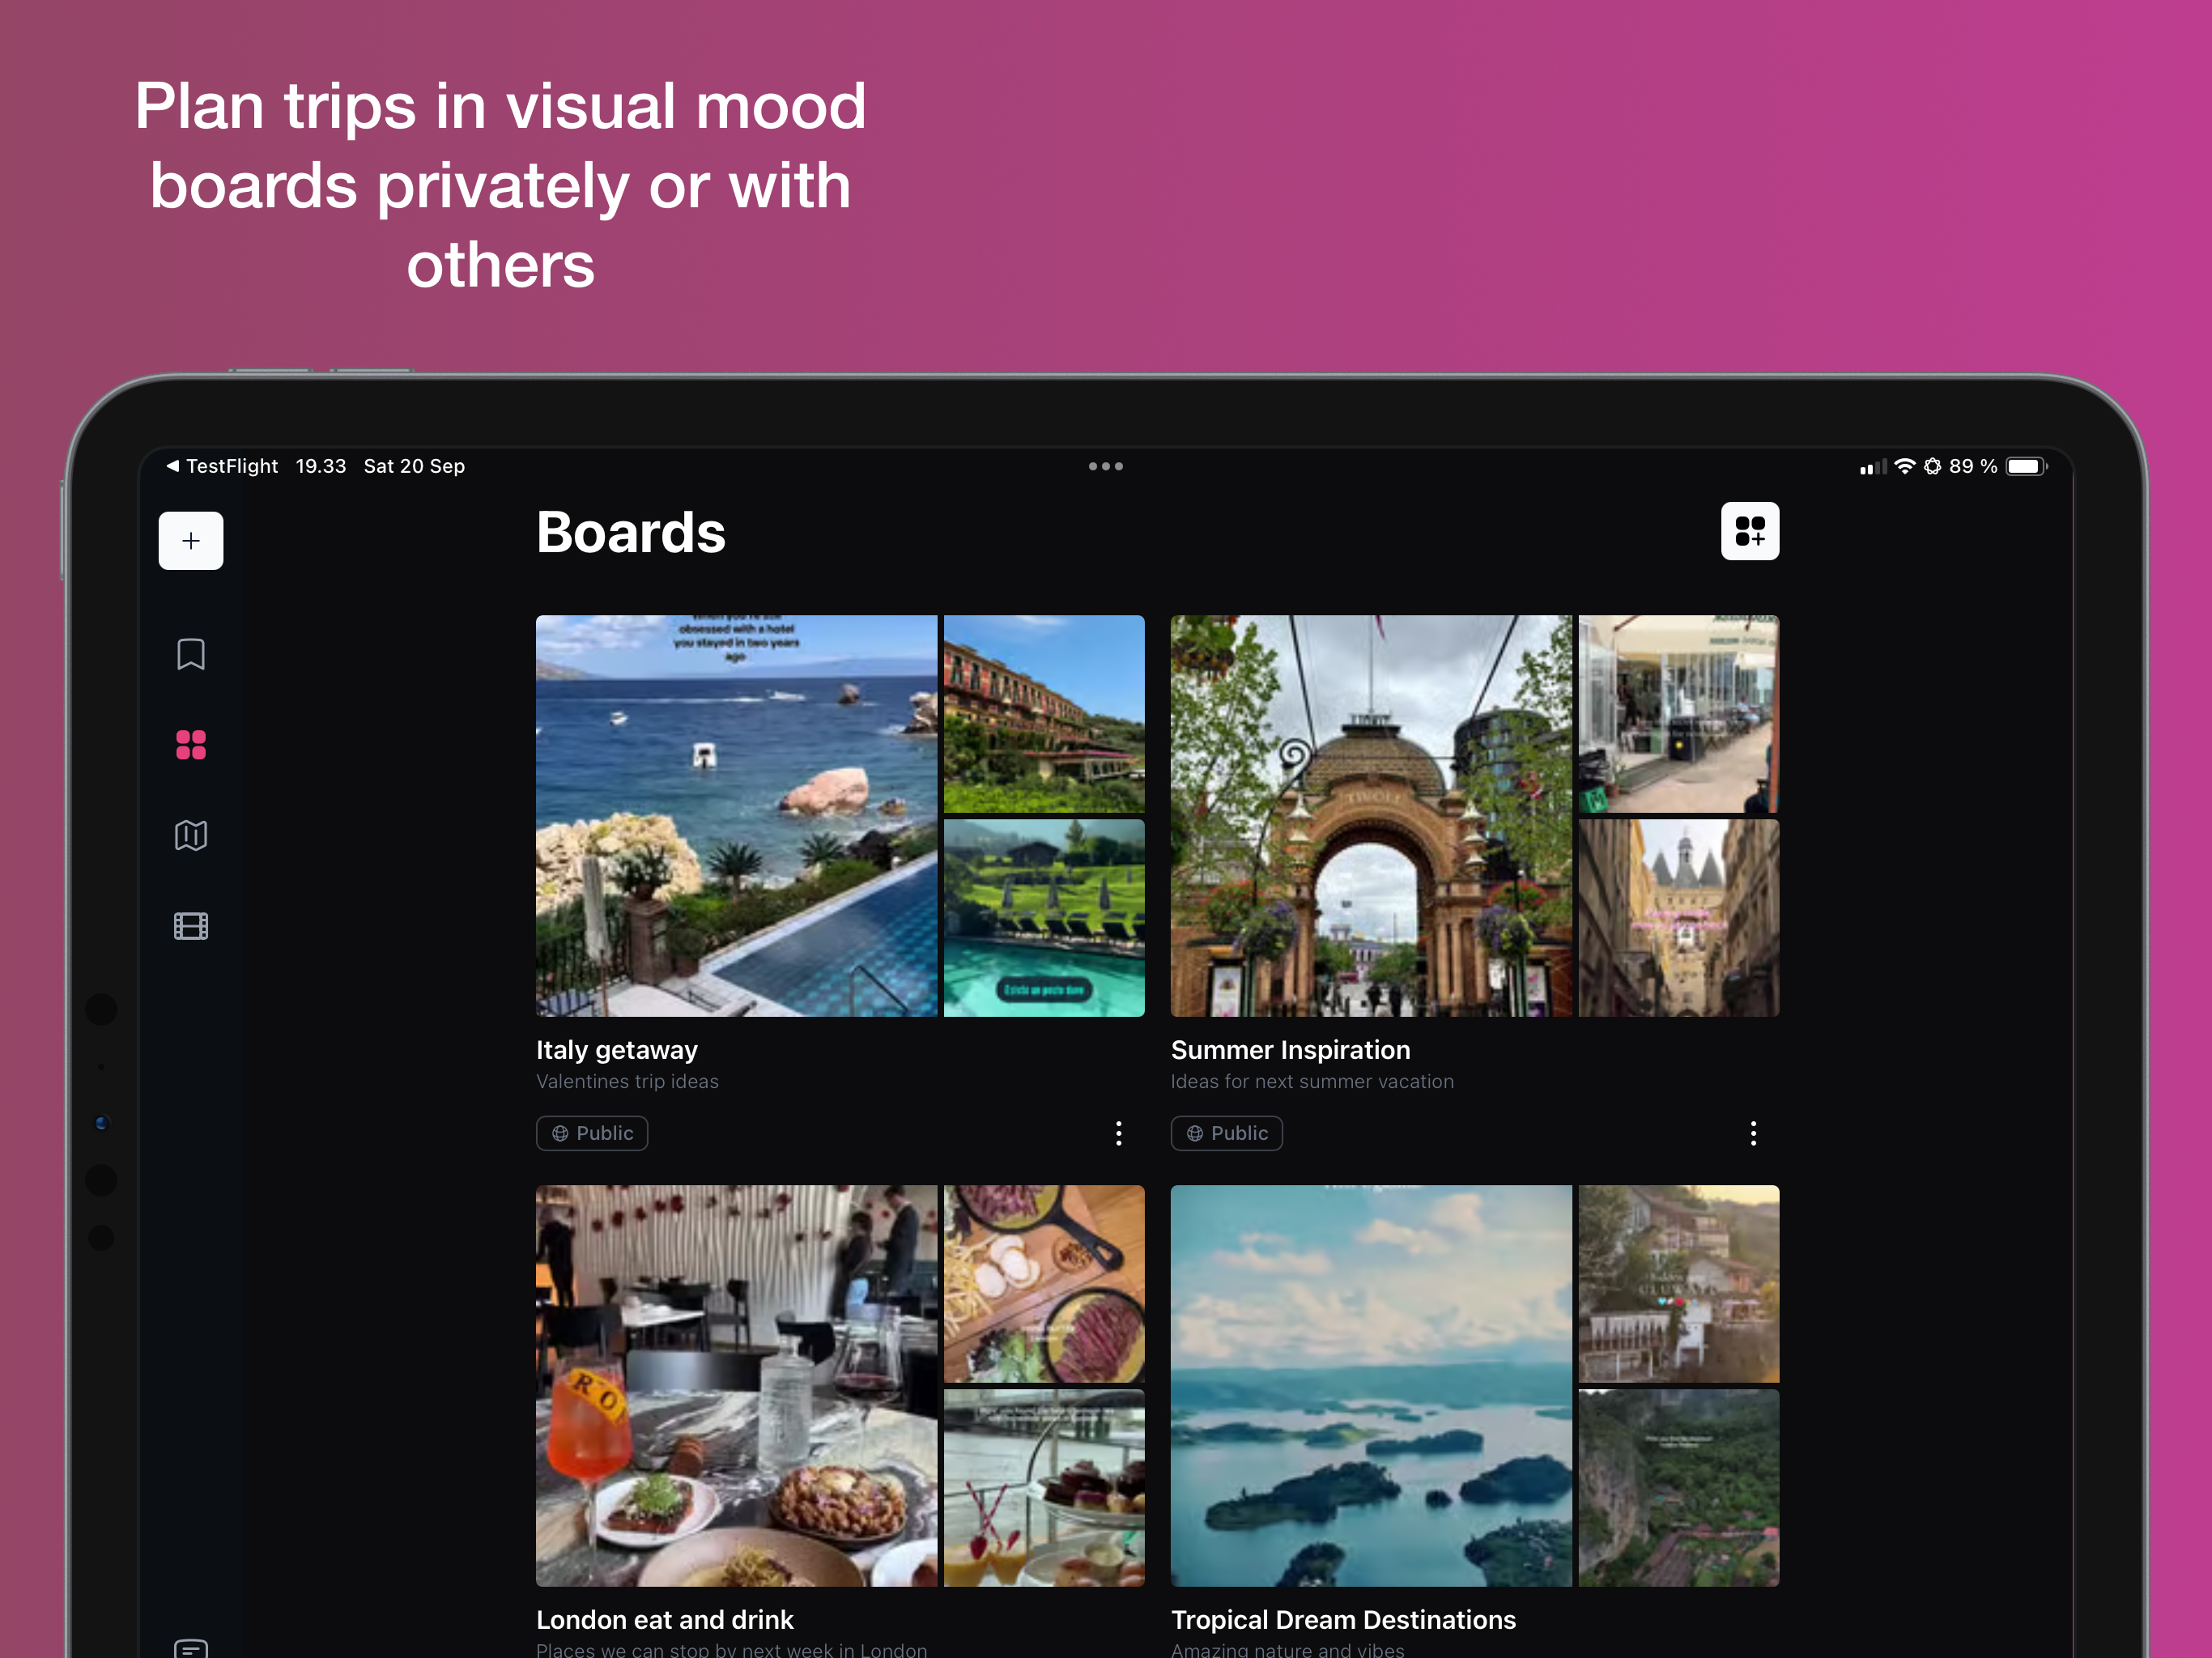Open the bookmarks saved icon in sidebar
The width and height of the screenshot is (2212, 1658).
point(191,655)
